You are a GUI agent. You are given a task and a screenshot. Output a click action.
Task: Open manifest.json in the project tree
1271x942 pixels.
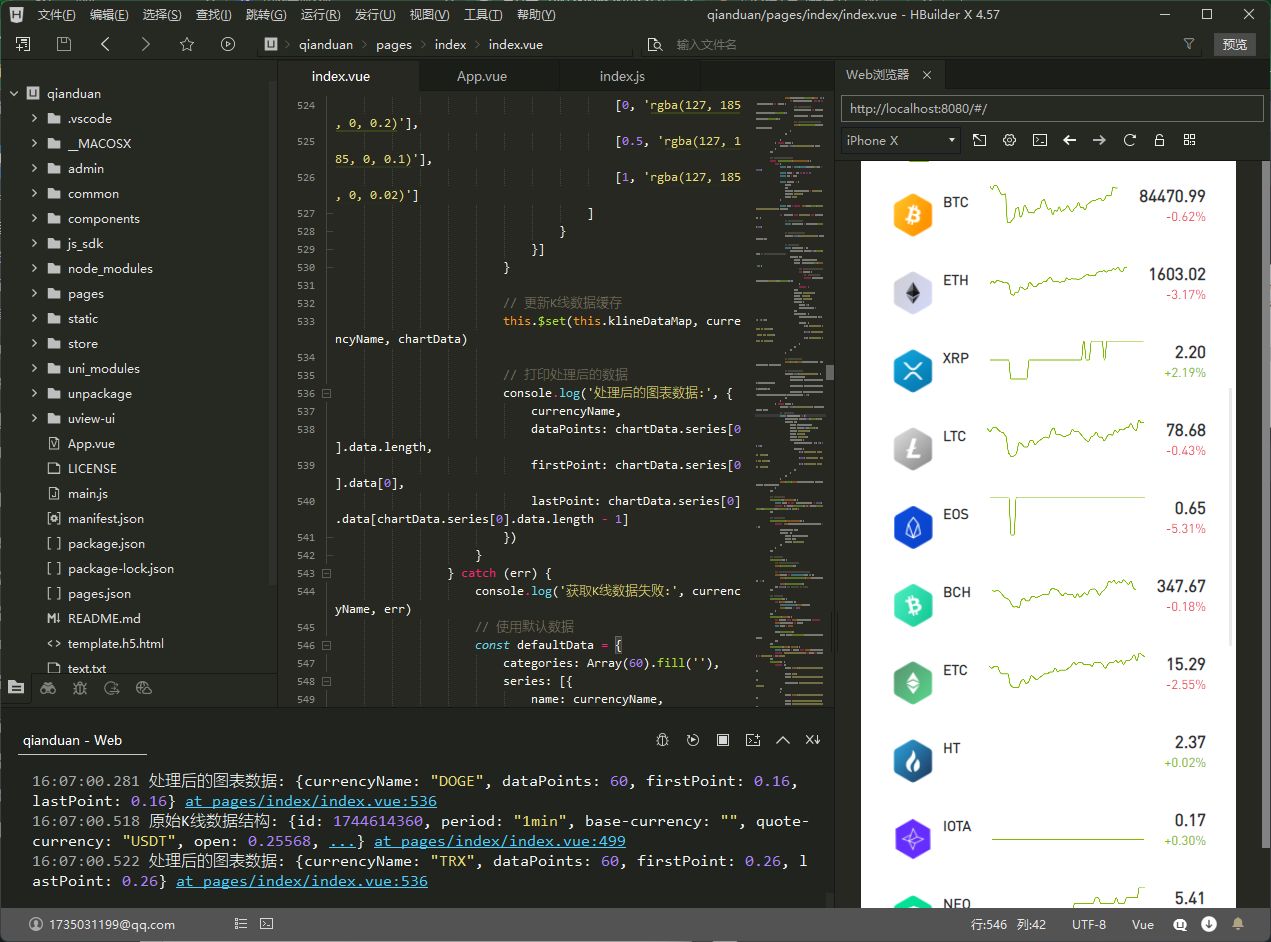(x=106, y=519)
